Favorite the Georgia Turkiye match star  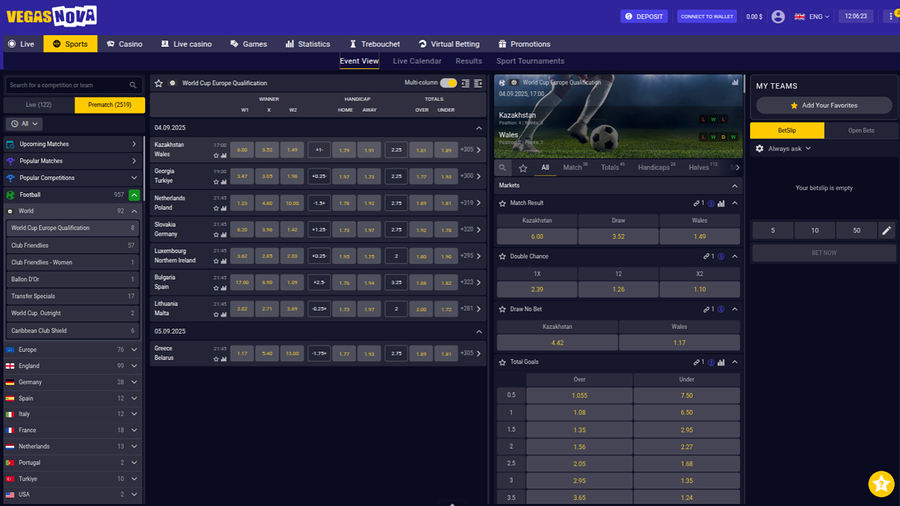tap(216, 182)
